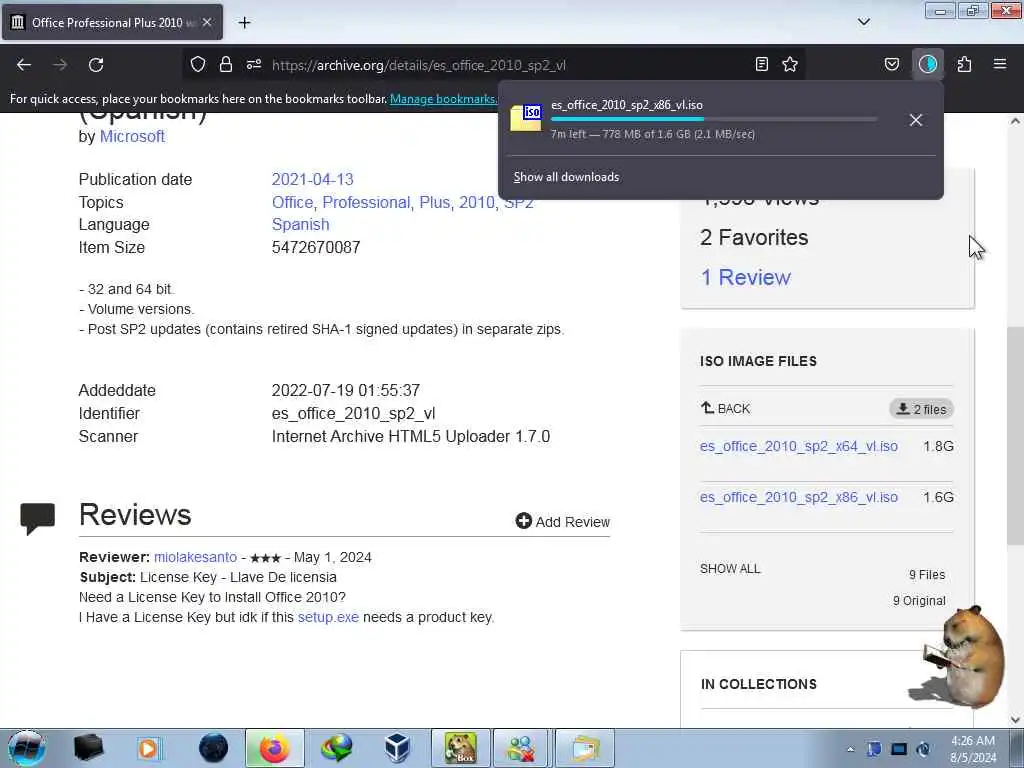Bookmark this page with the star icon
This screenshot has width=1024, height=768.
click(790, 64)
